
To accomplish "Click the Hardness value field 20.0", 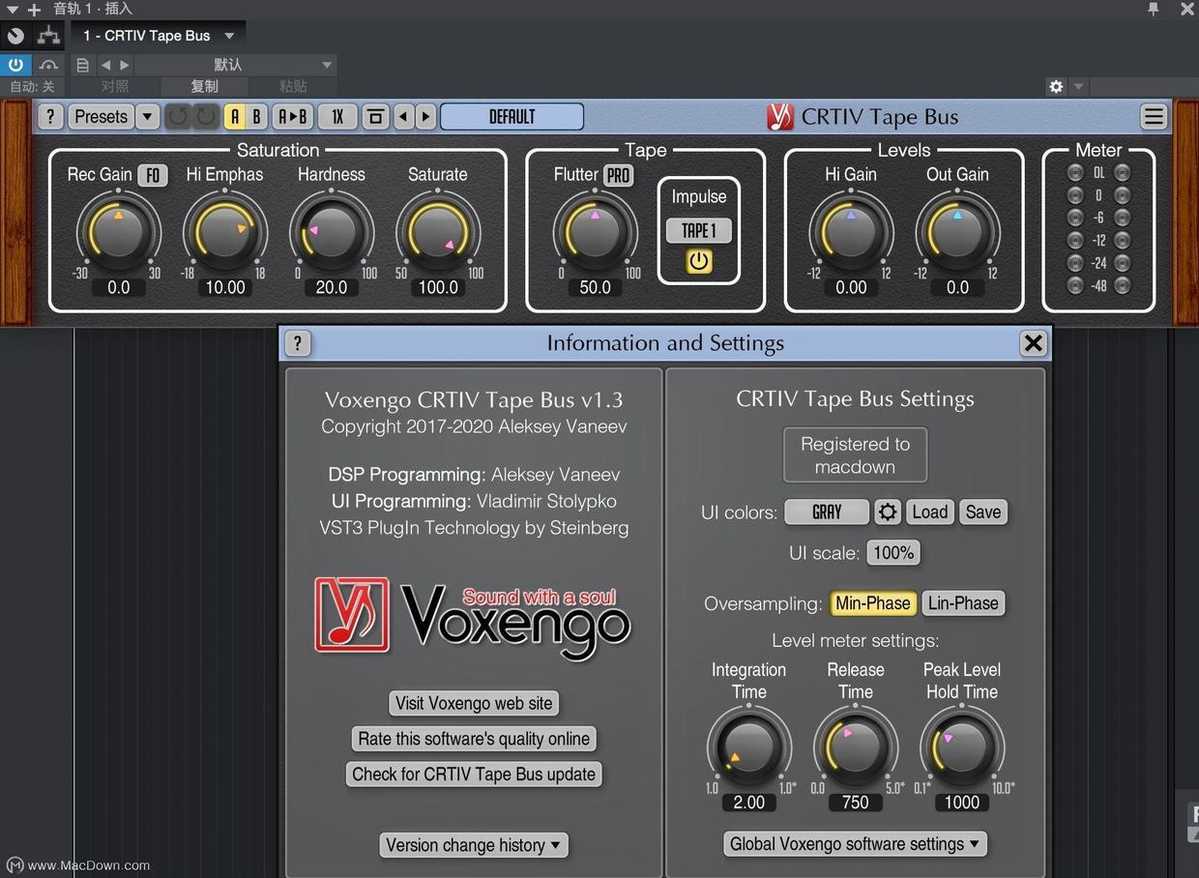I will click(x=331, y=288).
